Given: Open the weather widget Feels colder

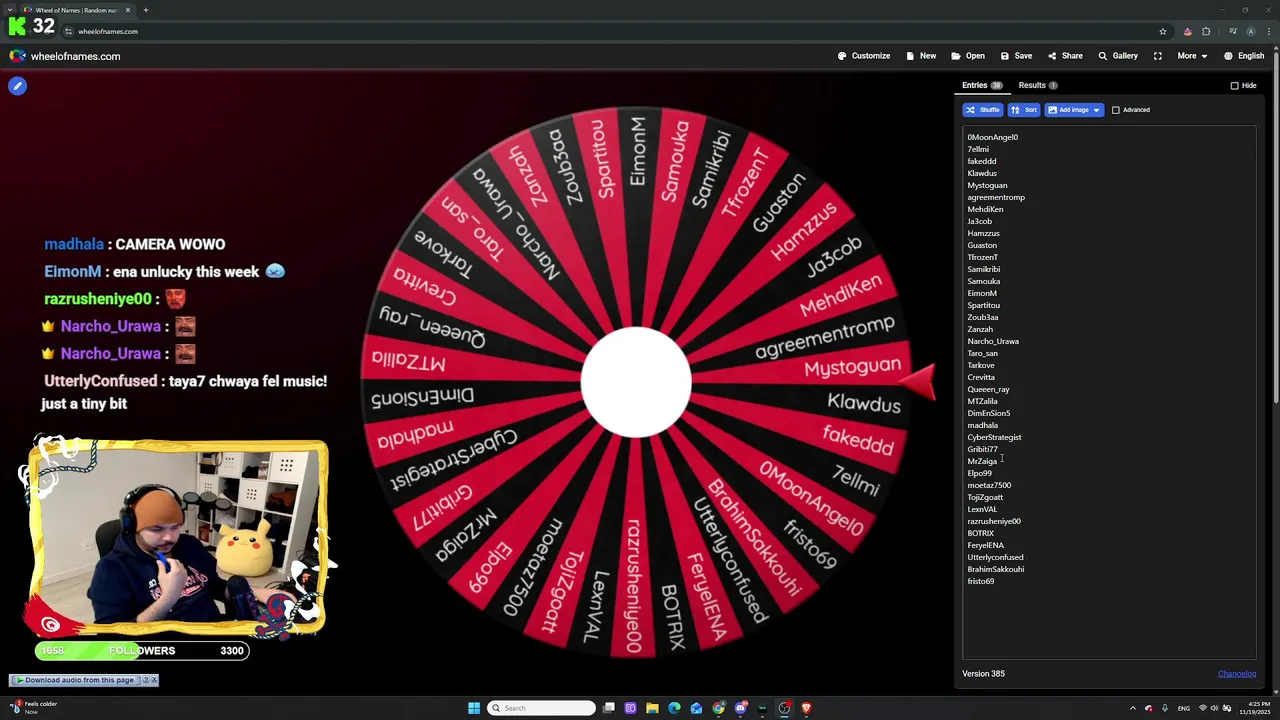Looking at the screenshot, I should point(32,707).
